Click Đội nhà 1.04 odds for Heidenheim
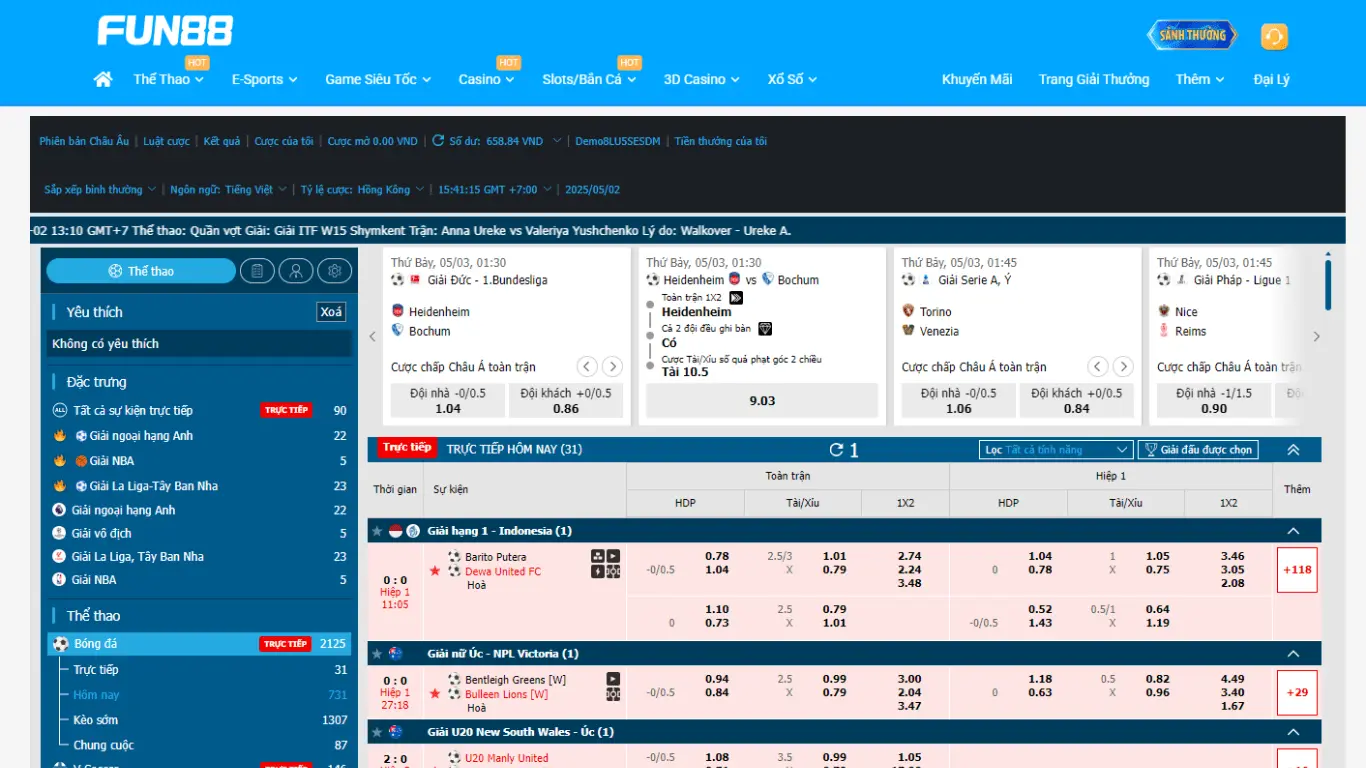The height and width of the screenshot is (768, 1366). pyautogui.click(x=448, y=401)
